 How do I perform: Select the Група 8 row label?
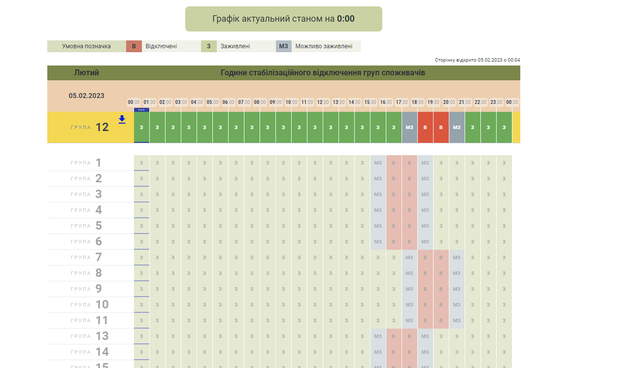pyautogui.click(x=86, y=273)
